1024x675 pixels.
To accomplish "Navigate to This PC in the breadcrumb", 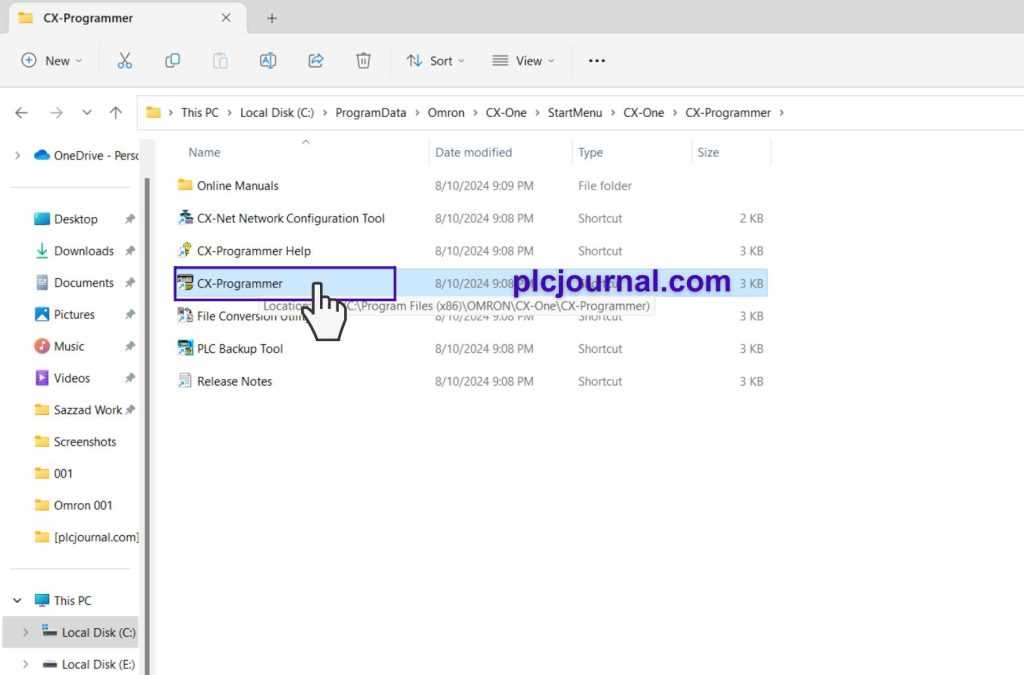I will click(x=200, y=113).
